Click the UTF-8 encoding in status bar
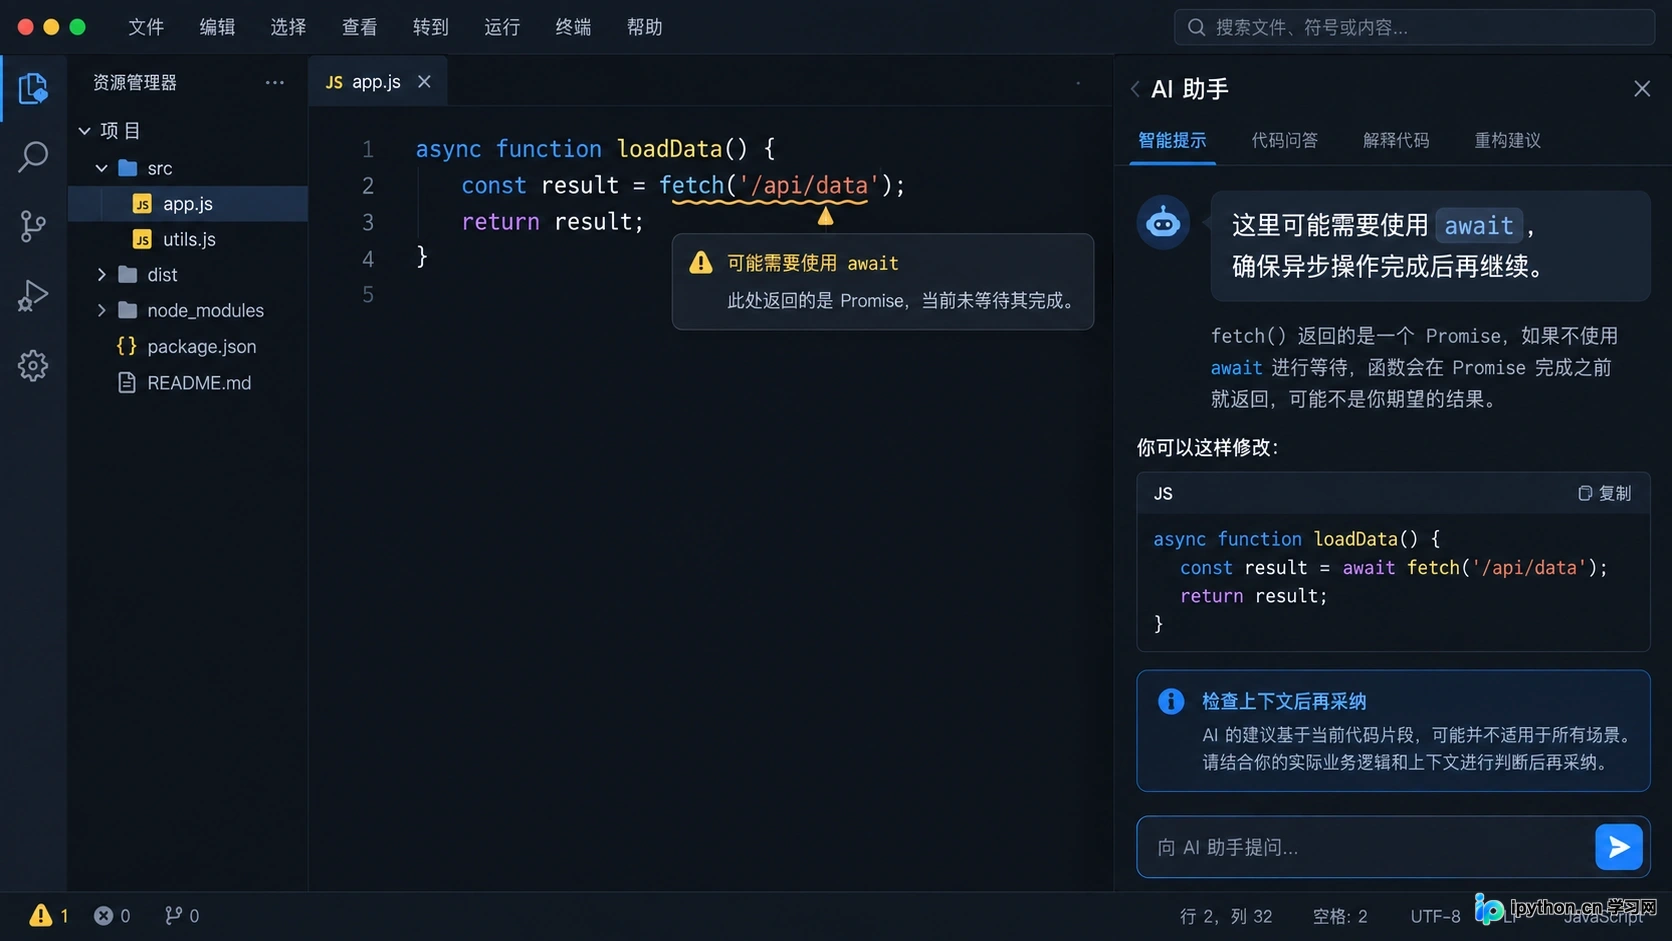This screenshot has width=1672, height=941. coord(1435,916)
